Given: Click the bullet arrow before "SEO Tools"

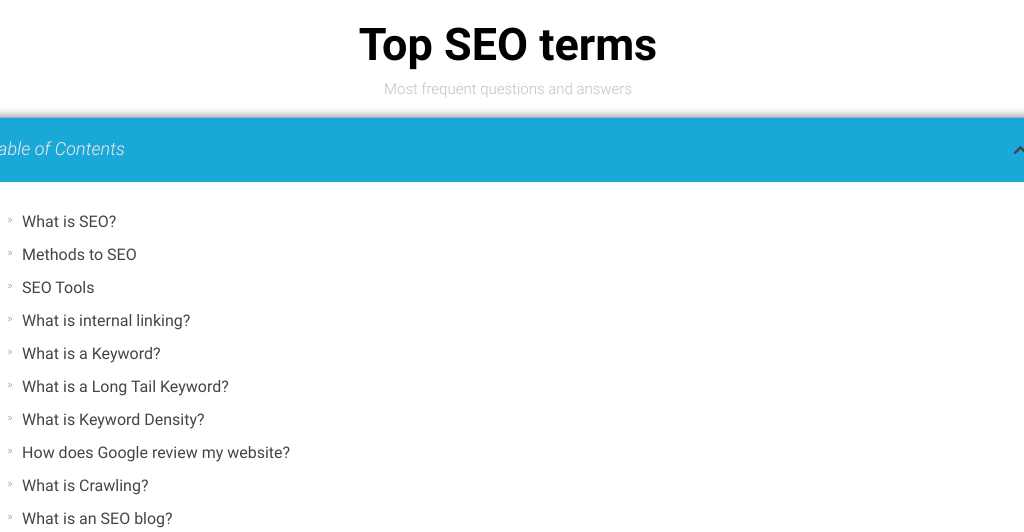Looking at the screenshot, I should [10, 287].
